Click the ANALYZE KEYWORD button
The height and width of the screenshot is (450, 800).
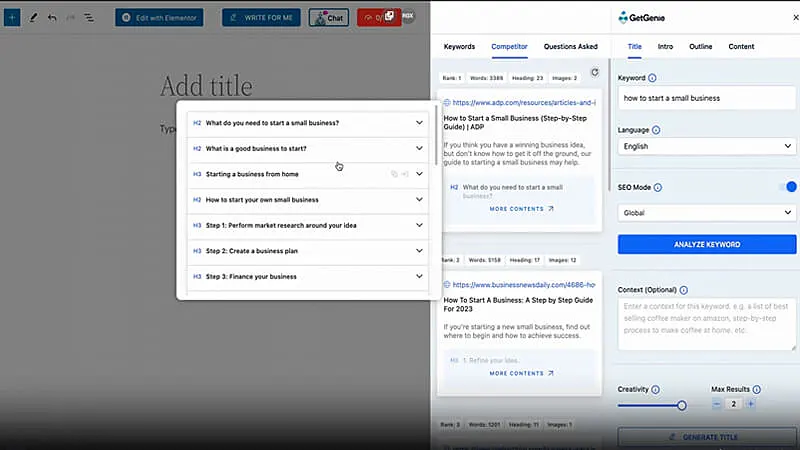click(706, 244)
